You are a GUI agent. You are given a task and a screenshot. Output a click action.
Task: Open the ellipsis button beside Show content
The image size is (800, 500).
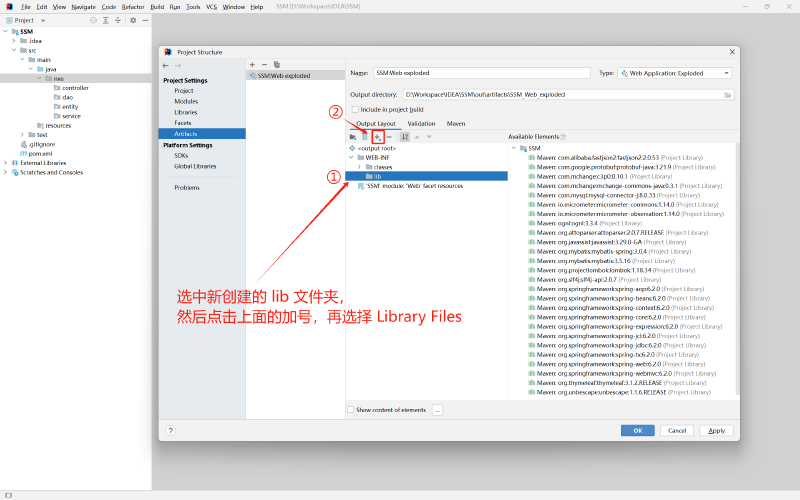[x=437, y=410]
